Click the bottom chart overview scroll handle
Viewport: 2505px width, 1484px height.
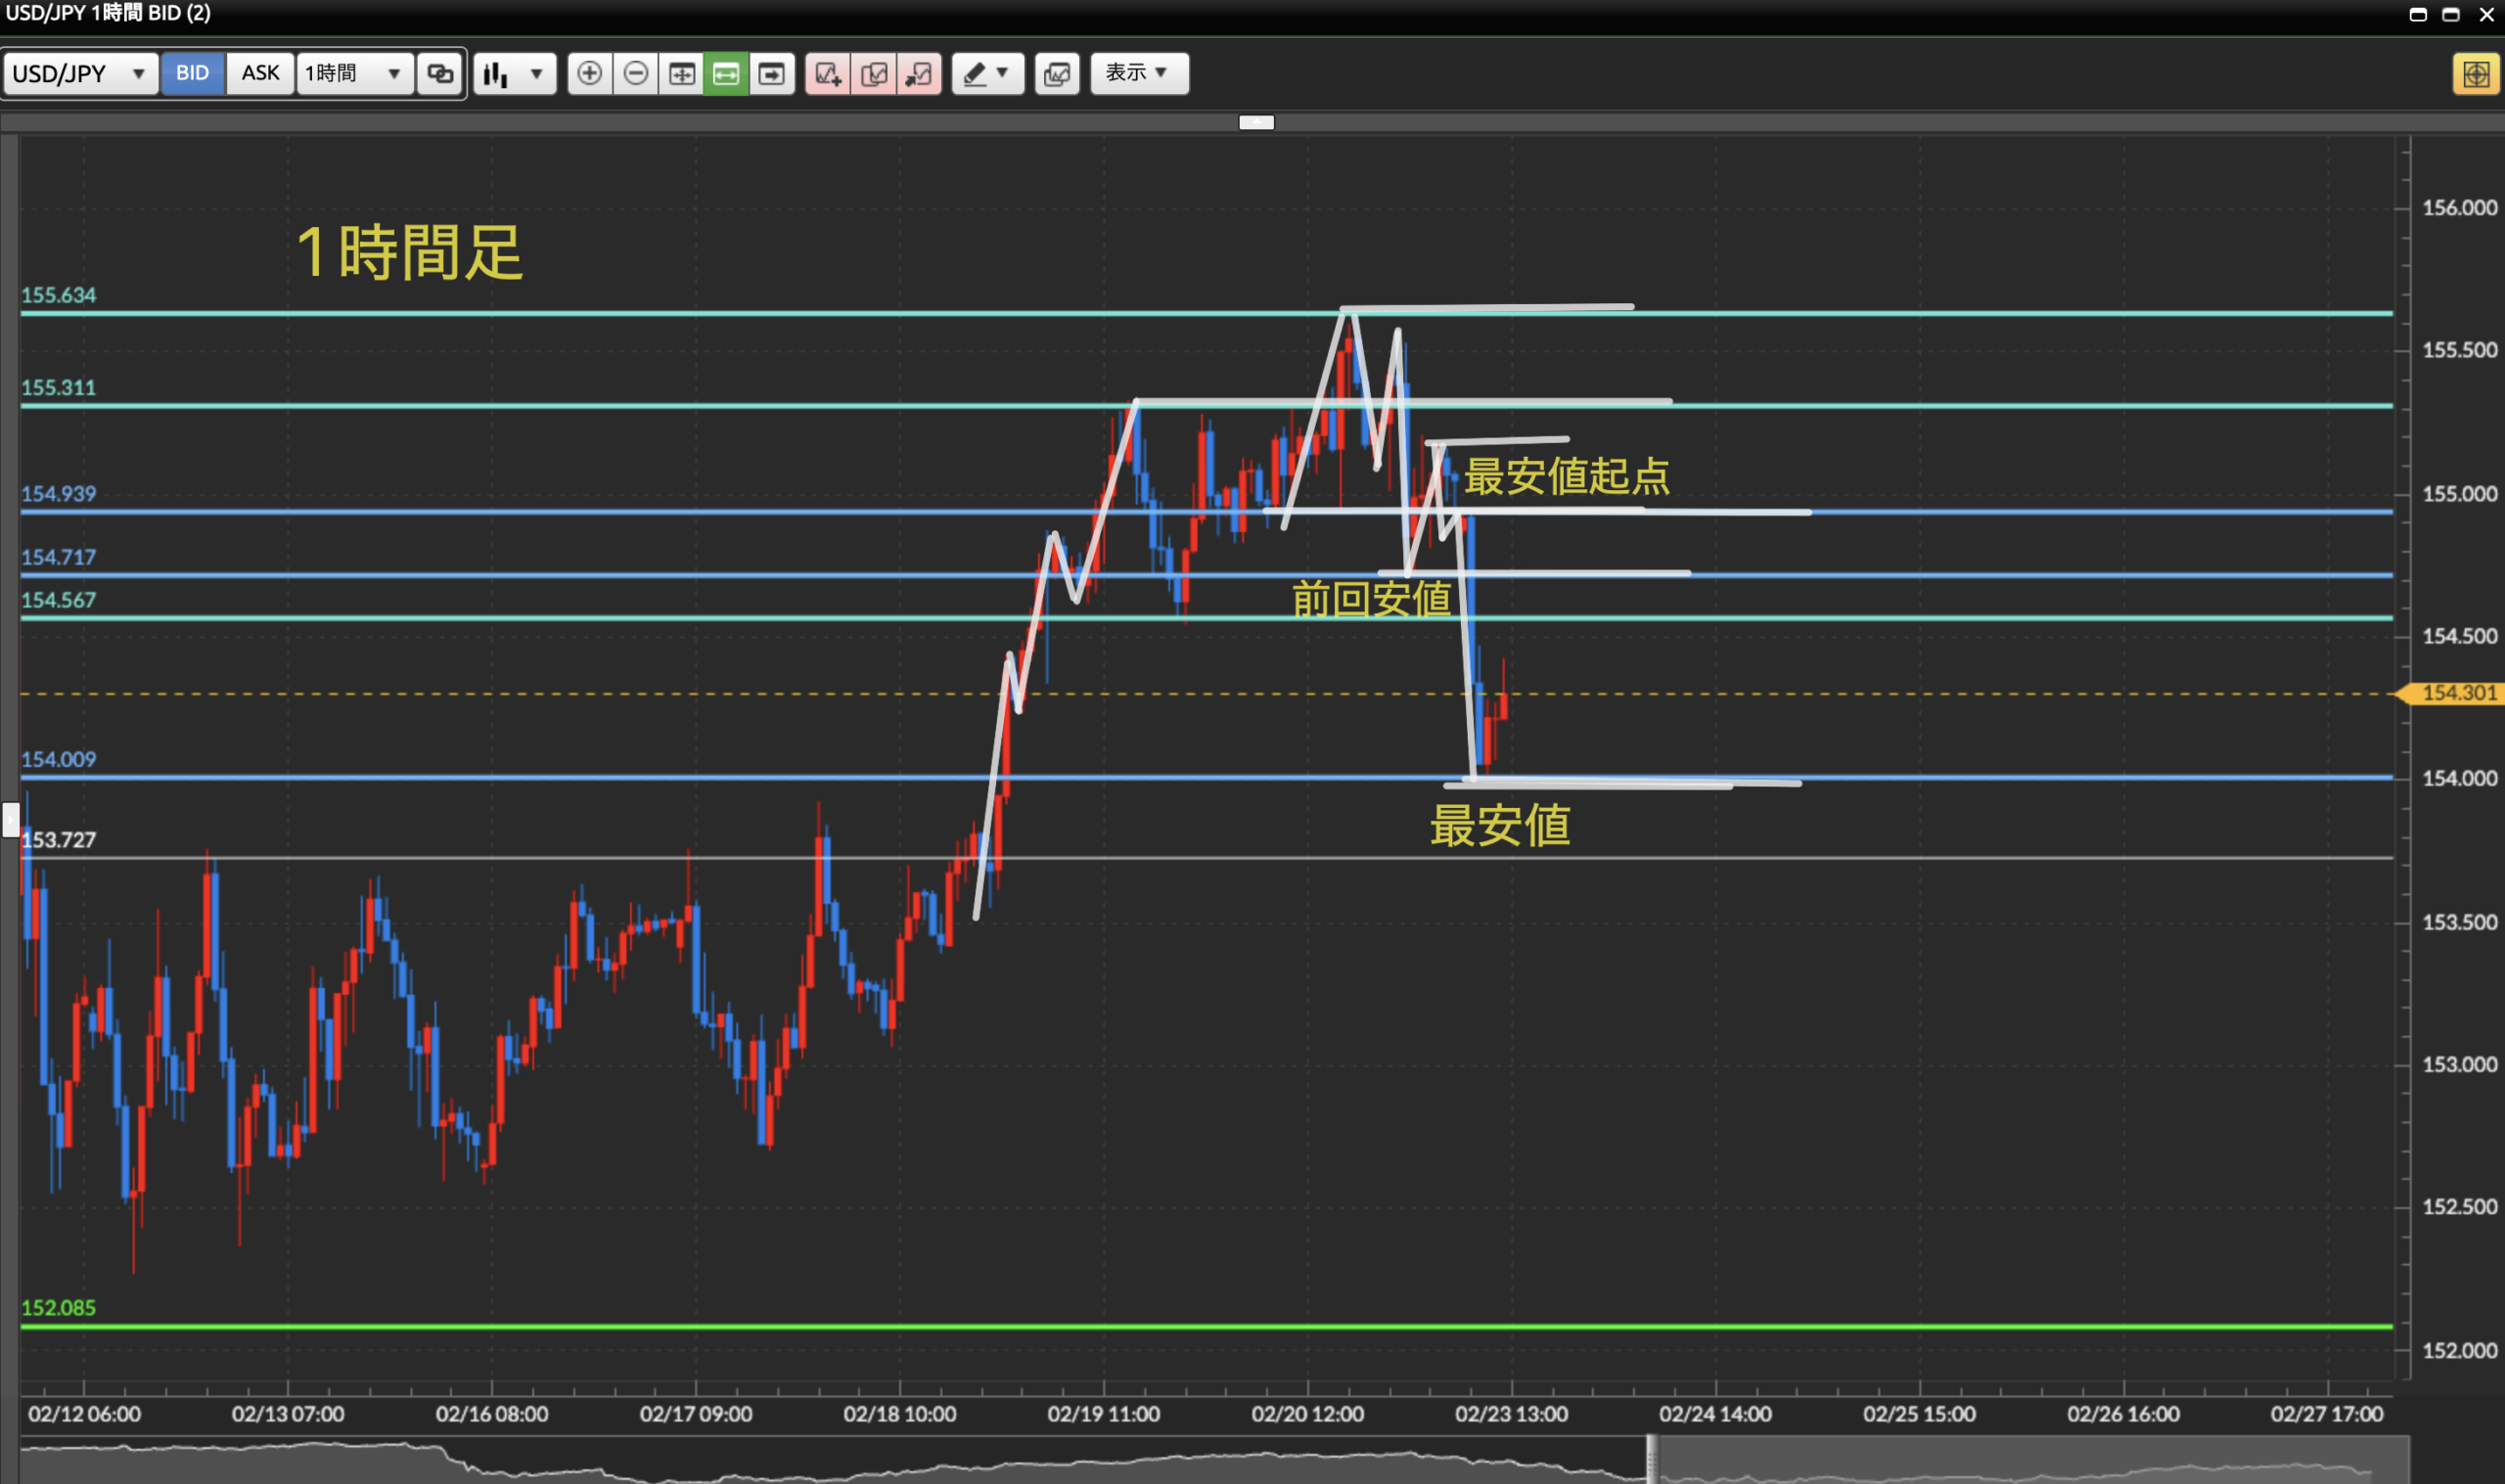(x=1651, y=1460)
